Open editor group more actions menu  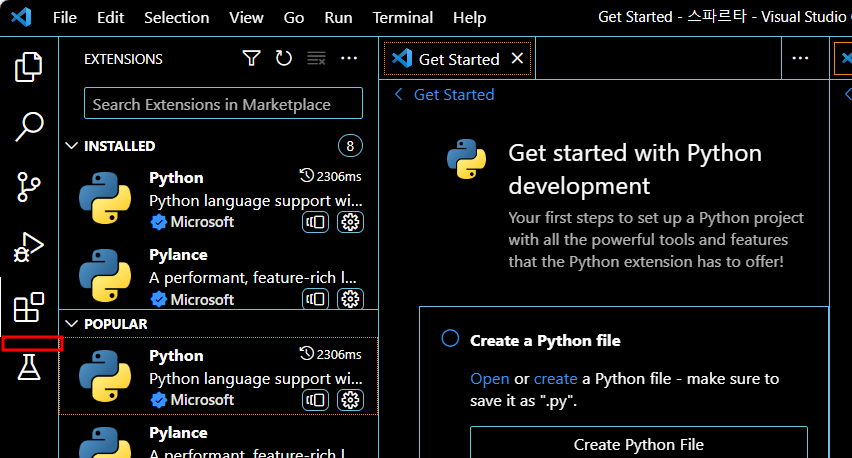click(x=800, y=58)
